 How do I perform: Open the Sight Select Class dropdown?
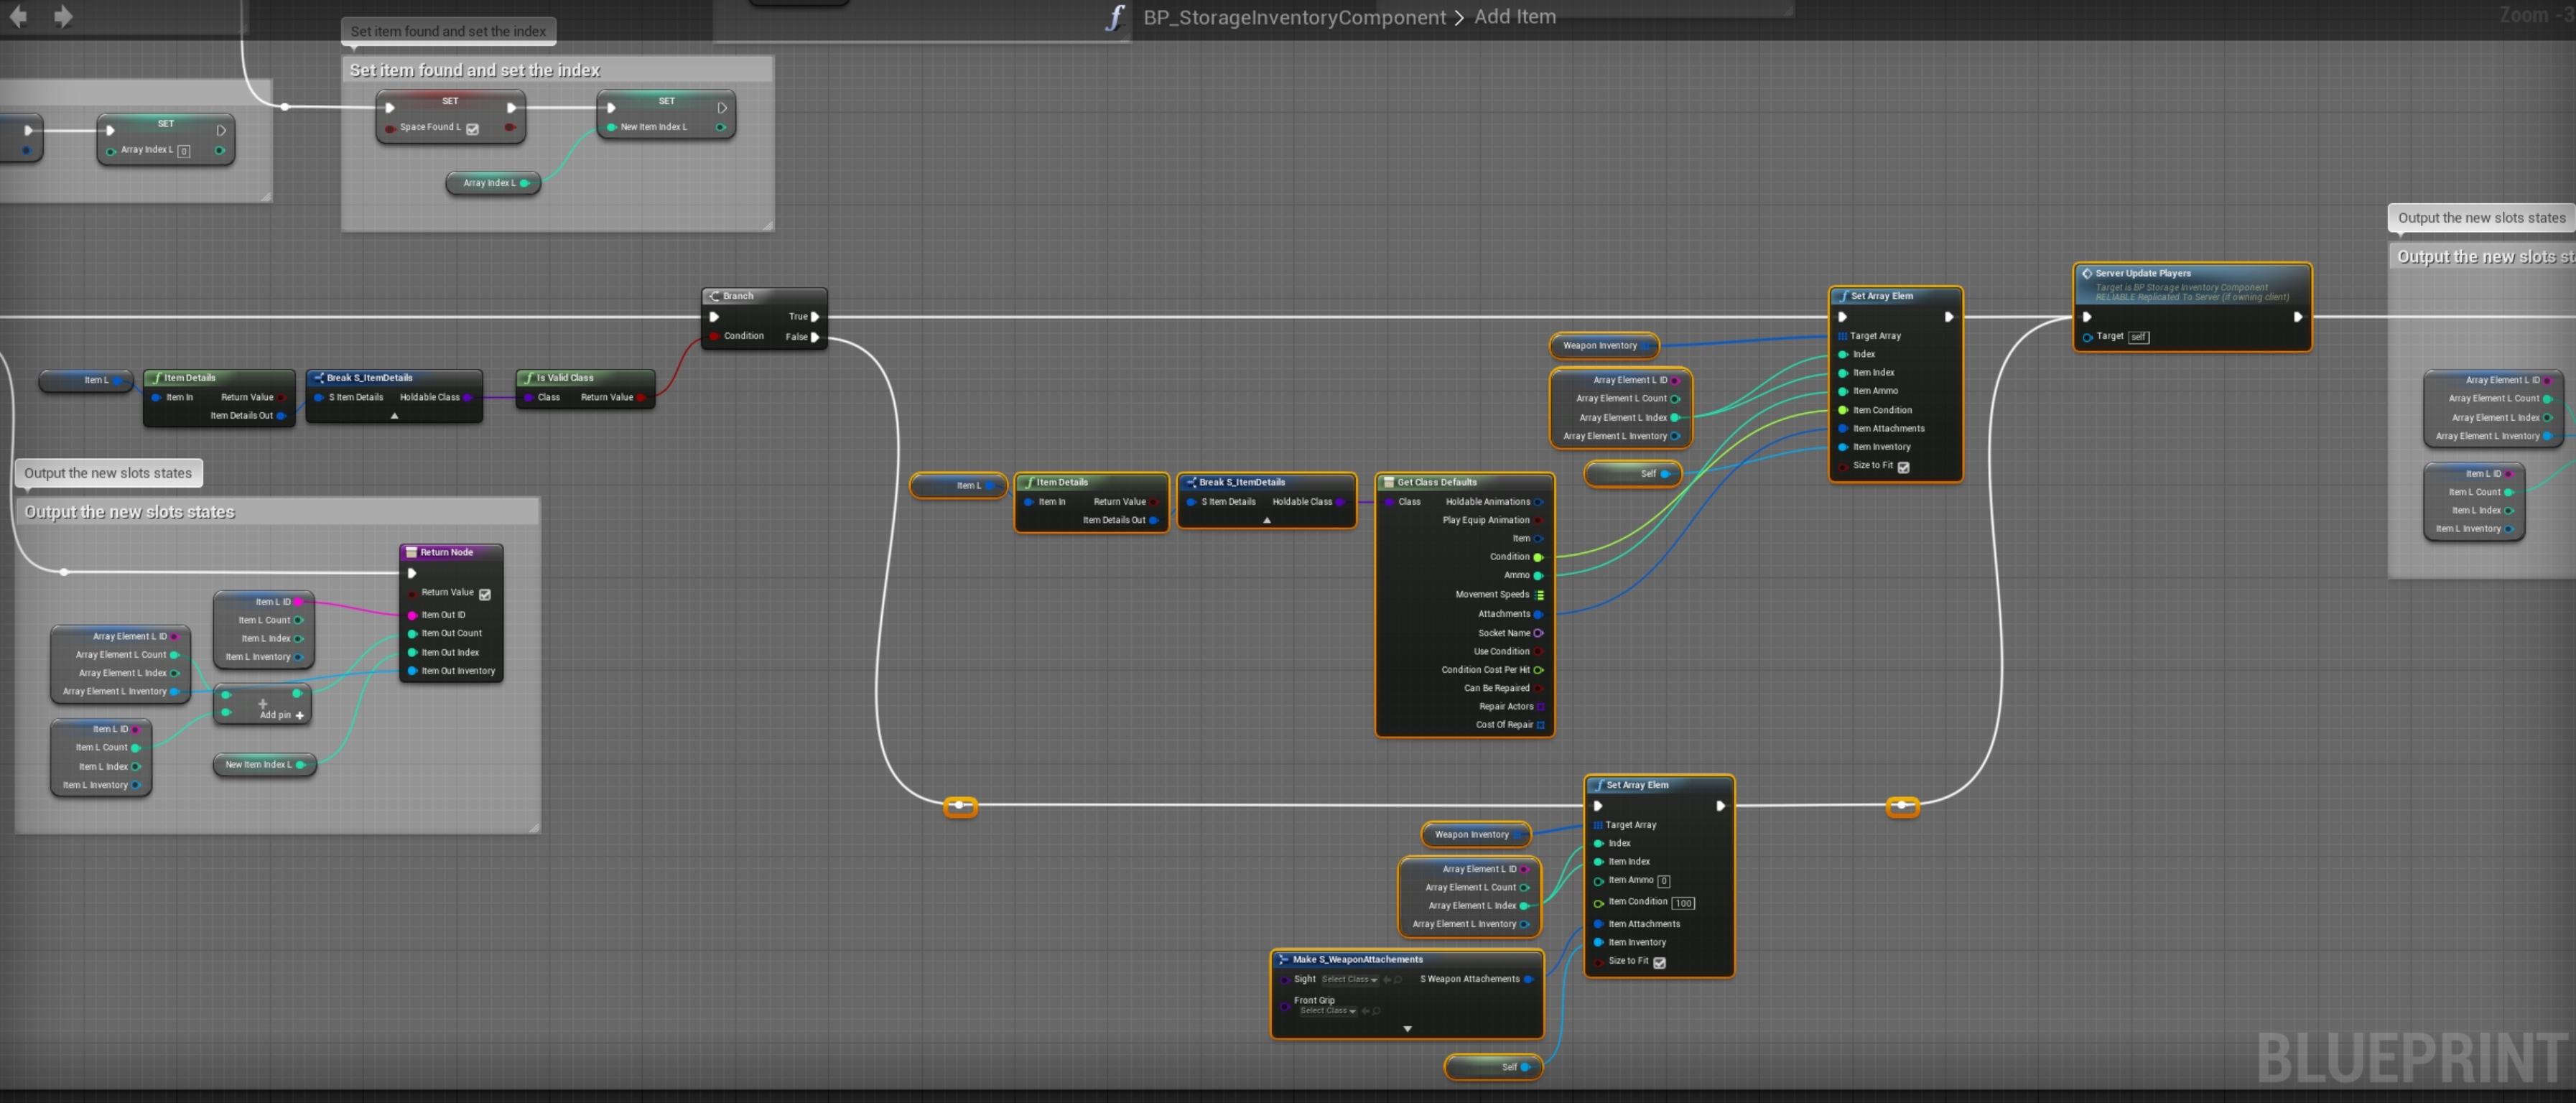pyautogui.click(x=1349, y=980)
